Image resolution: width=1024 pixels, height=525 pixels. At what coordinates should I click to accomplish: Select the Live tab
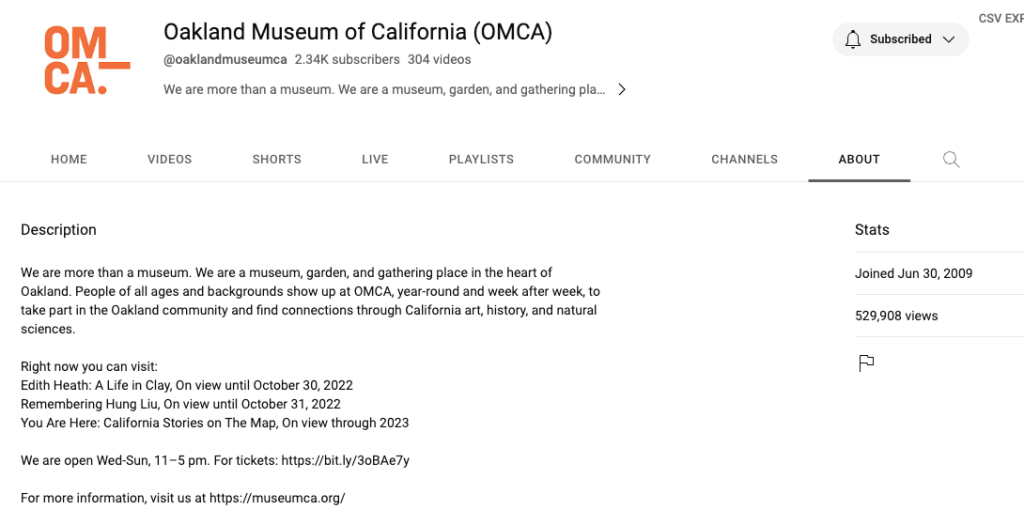tap(375, 159)
